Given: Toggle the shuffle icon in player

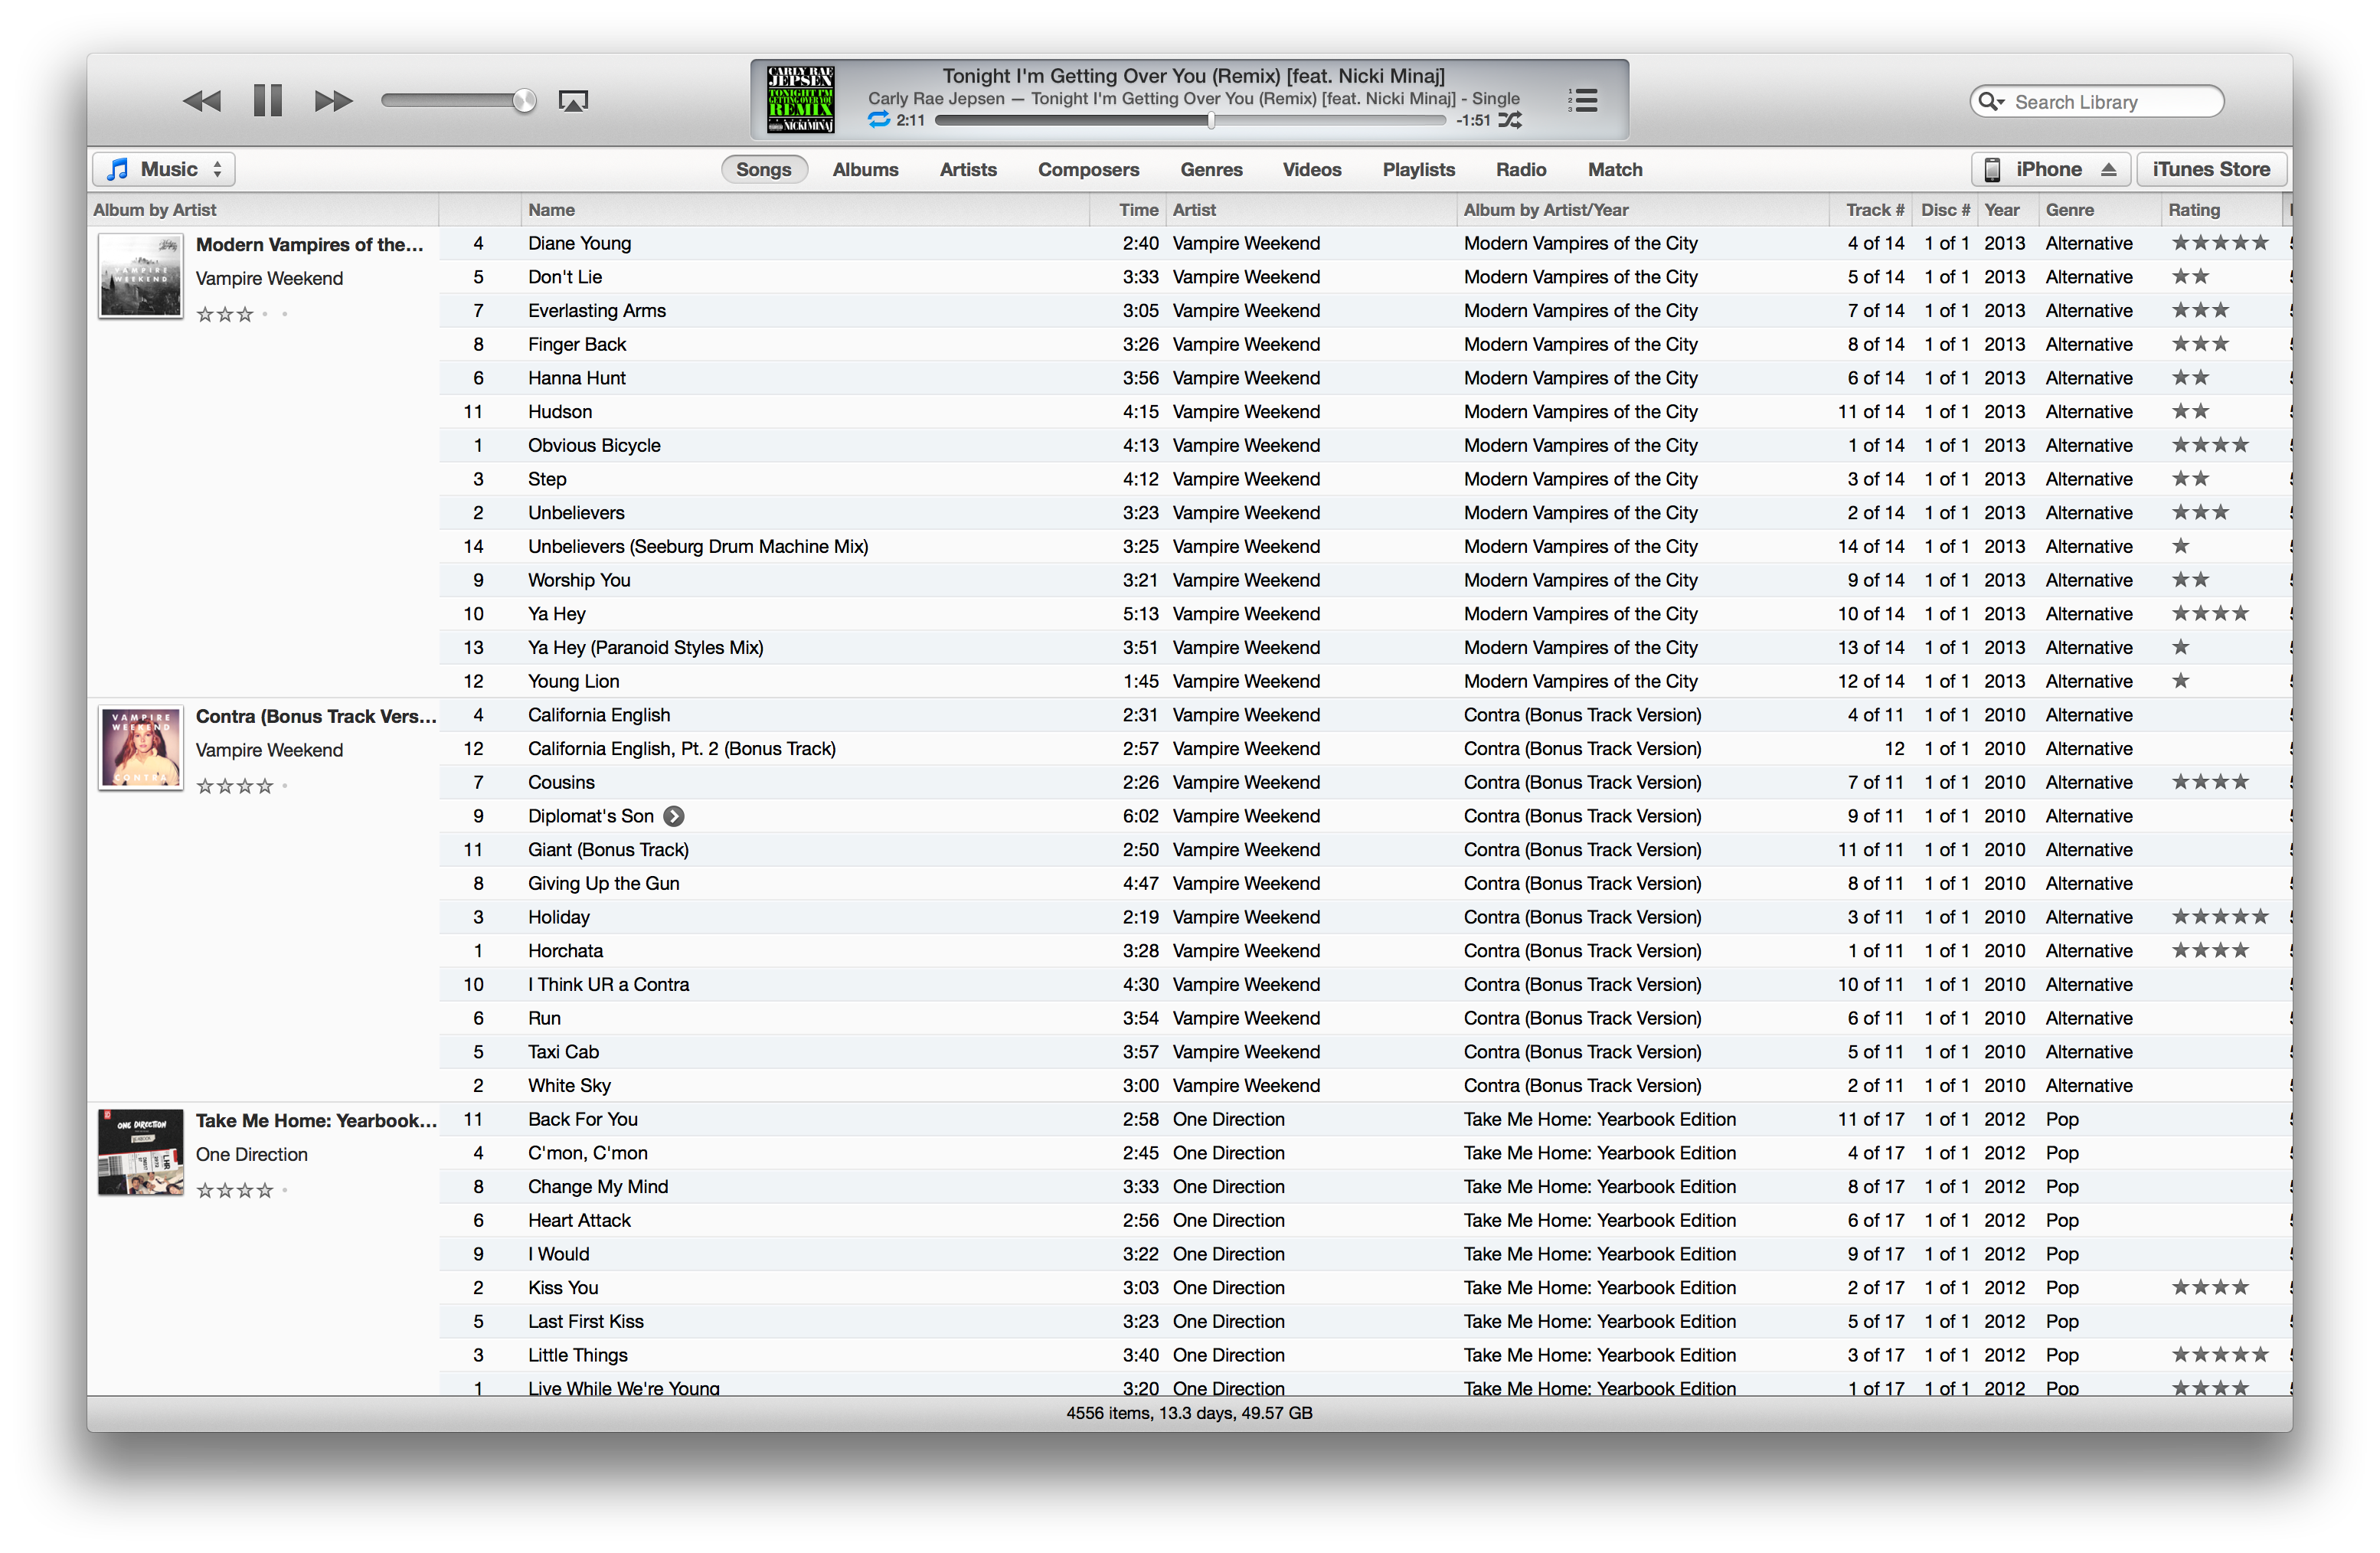Looking at the screenshot, I should pos(1510,120).
